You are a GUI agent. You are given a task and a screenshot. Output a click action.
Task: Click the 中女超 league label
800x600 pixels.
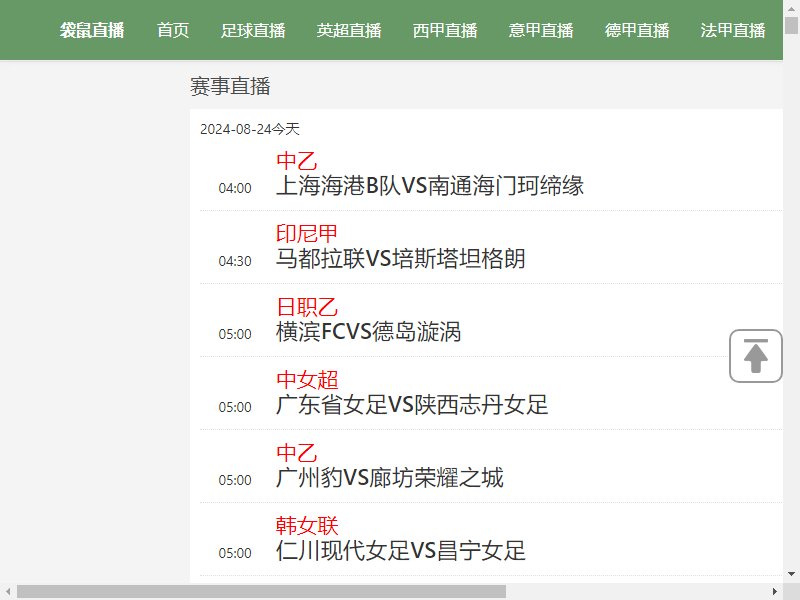(x=307, y=380)
